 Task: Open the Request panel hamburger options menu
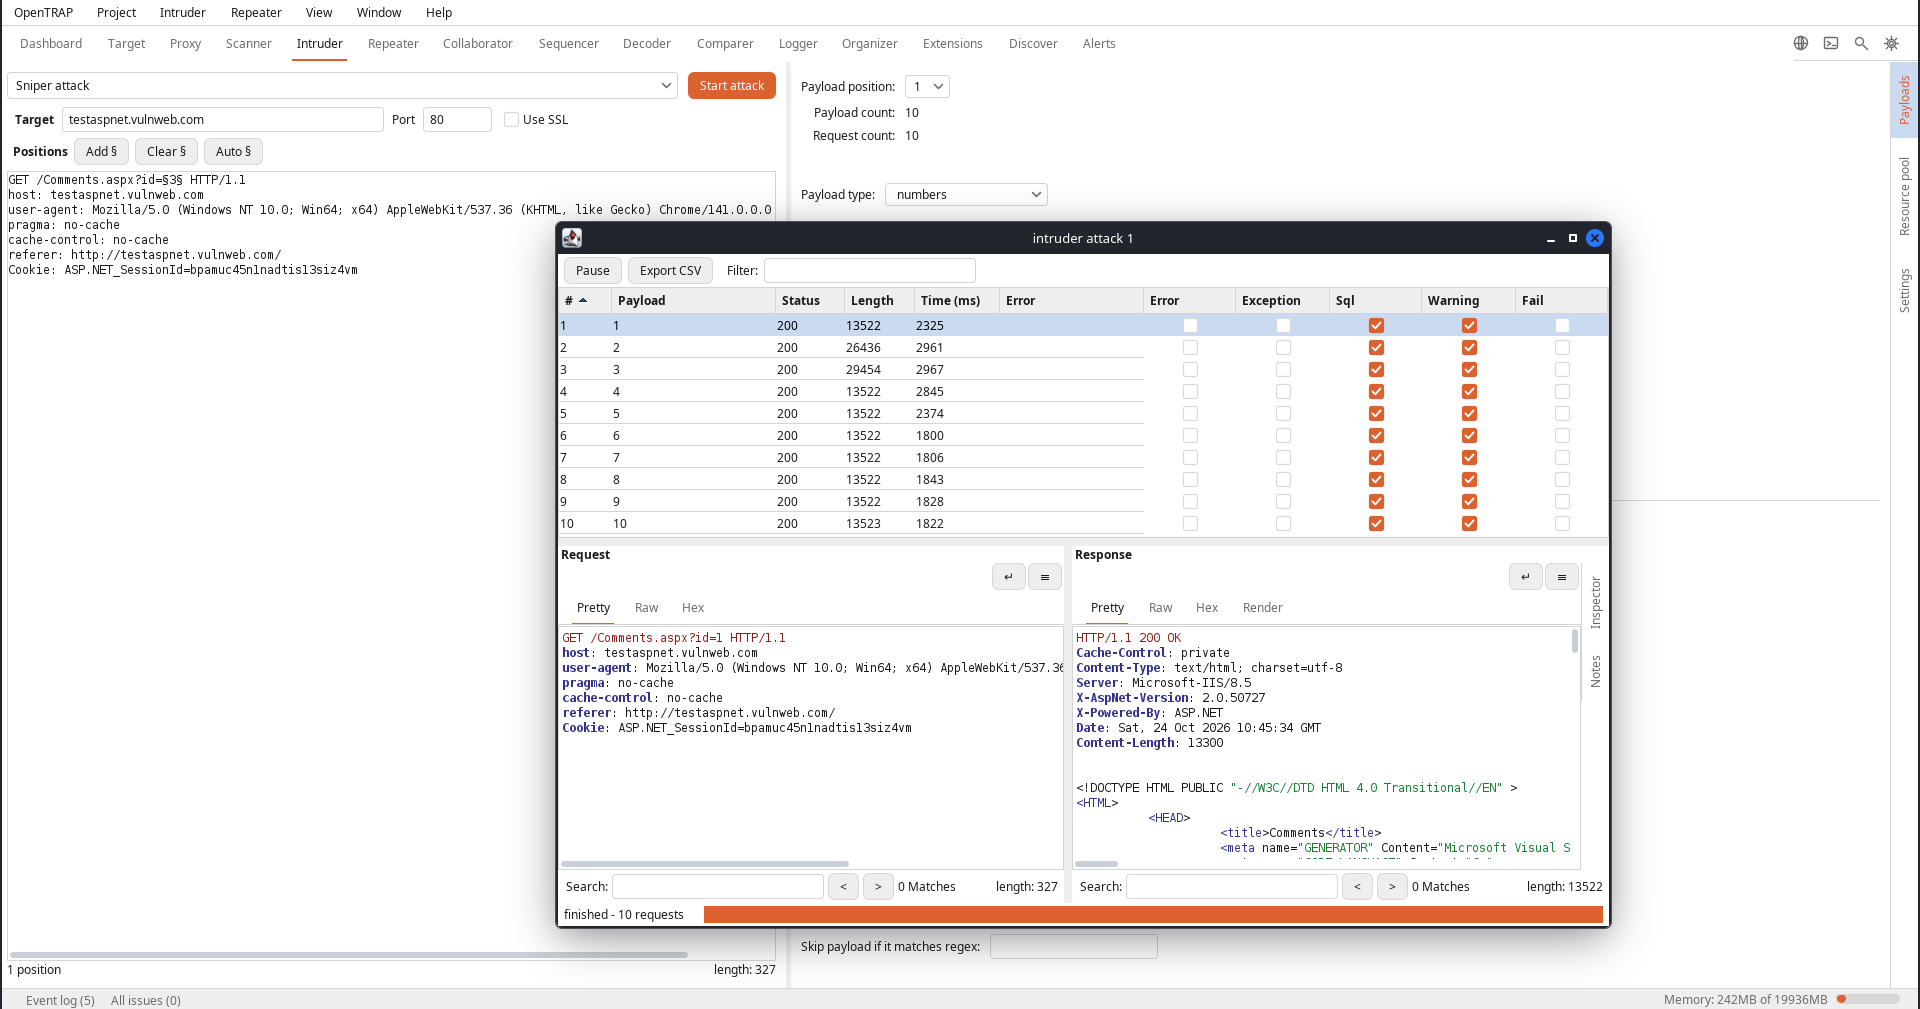point(1044,577)
